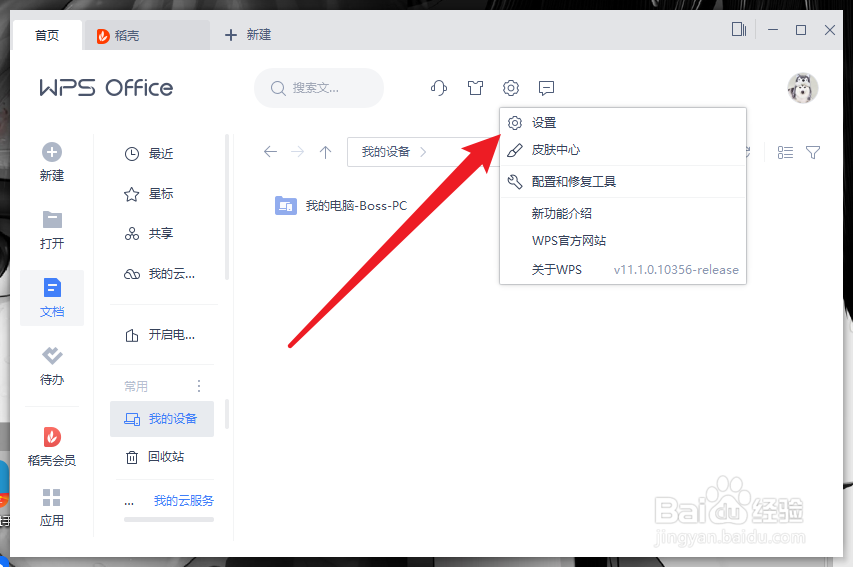This screenshot has height=567, width=853.
Task: Select 新功能介绍 menu item
Action: [x=623, y=213]
